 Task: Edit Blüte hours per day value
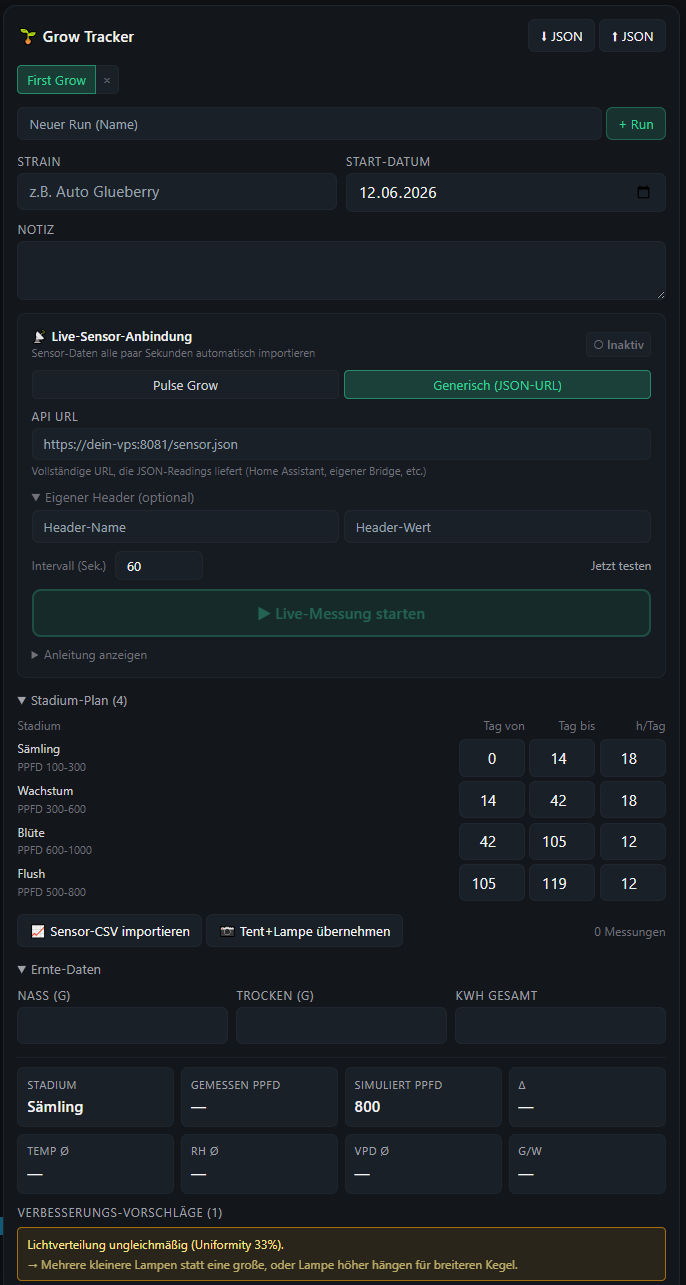pos(633,842)
